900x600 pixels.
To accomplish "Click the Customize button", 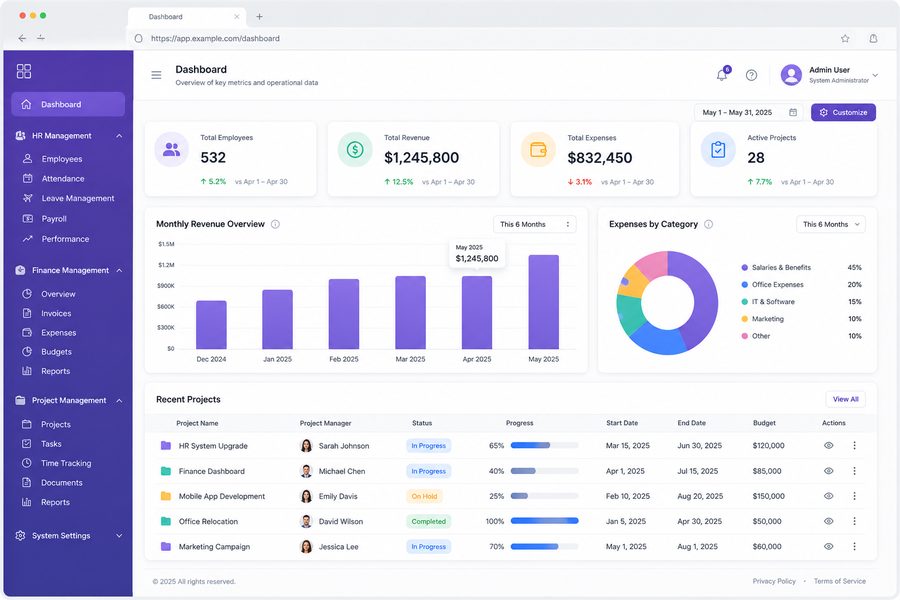I will pyautogui.click(x=843, y=113).
